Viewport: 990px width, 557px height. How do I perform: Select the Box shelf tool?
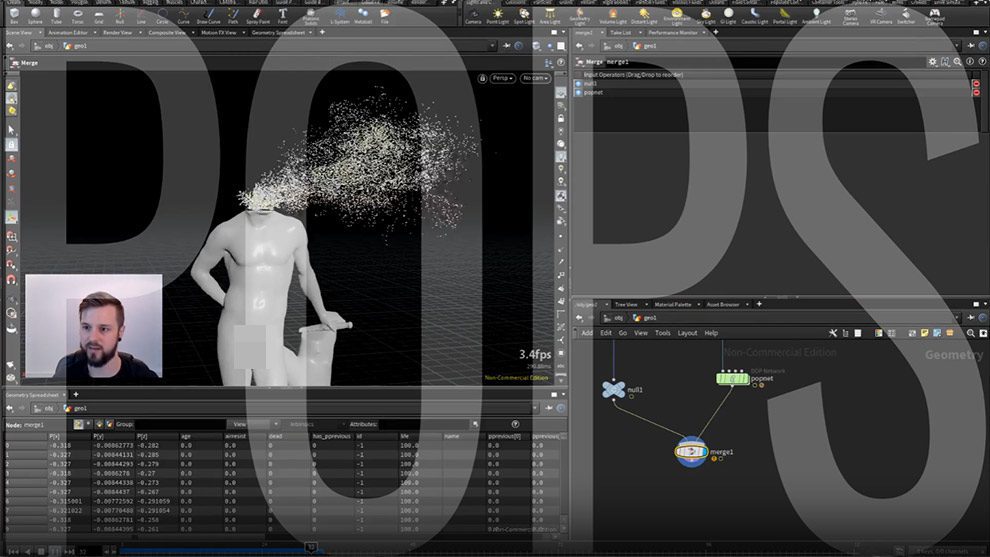(14, 15)
